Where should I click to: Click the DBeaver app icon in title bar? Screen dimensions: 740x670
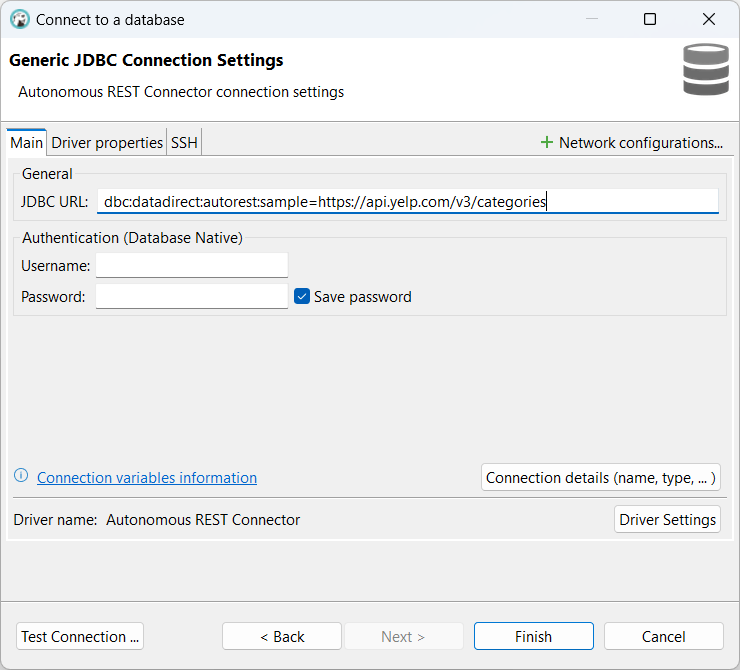pyautogui.click(x=19, y=19)
